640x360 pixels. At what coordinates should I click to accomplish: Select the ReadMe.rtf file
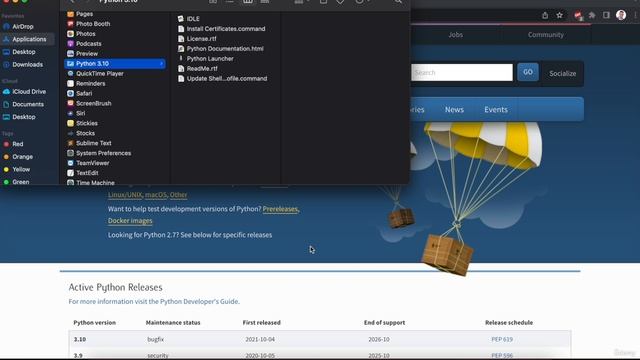click(198, 69)
